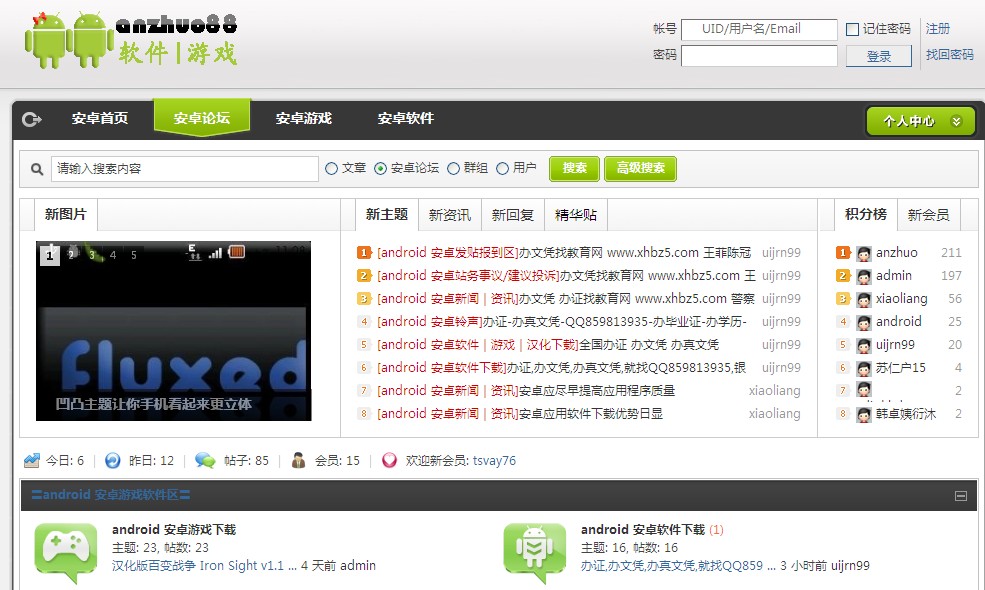
Task: Open the 安卓应尽早提高应用程序质量 thread
Action: click(597, 391)
